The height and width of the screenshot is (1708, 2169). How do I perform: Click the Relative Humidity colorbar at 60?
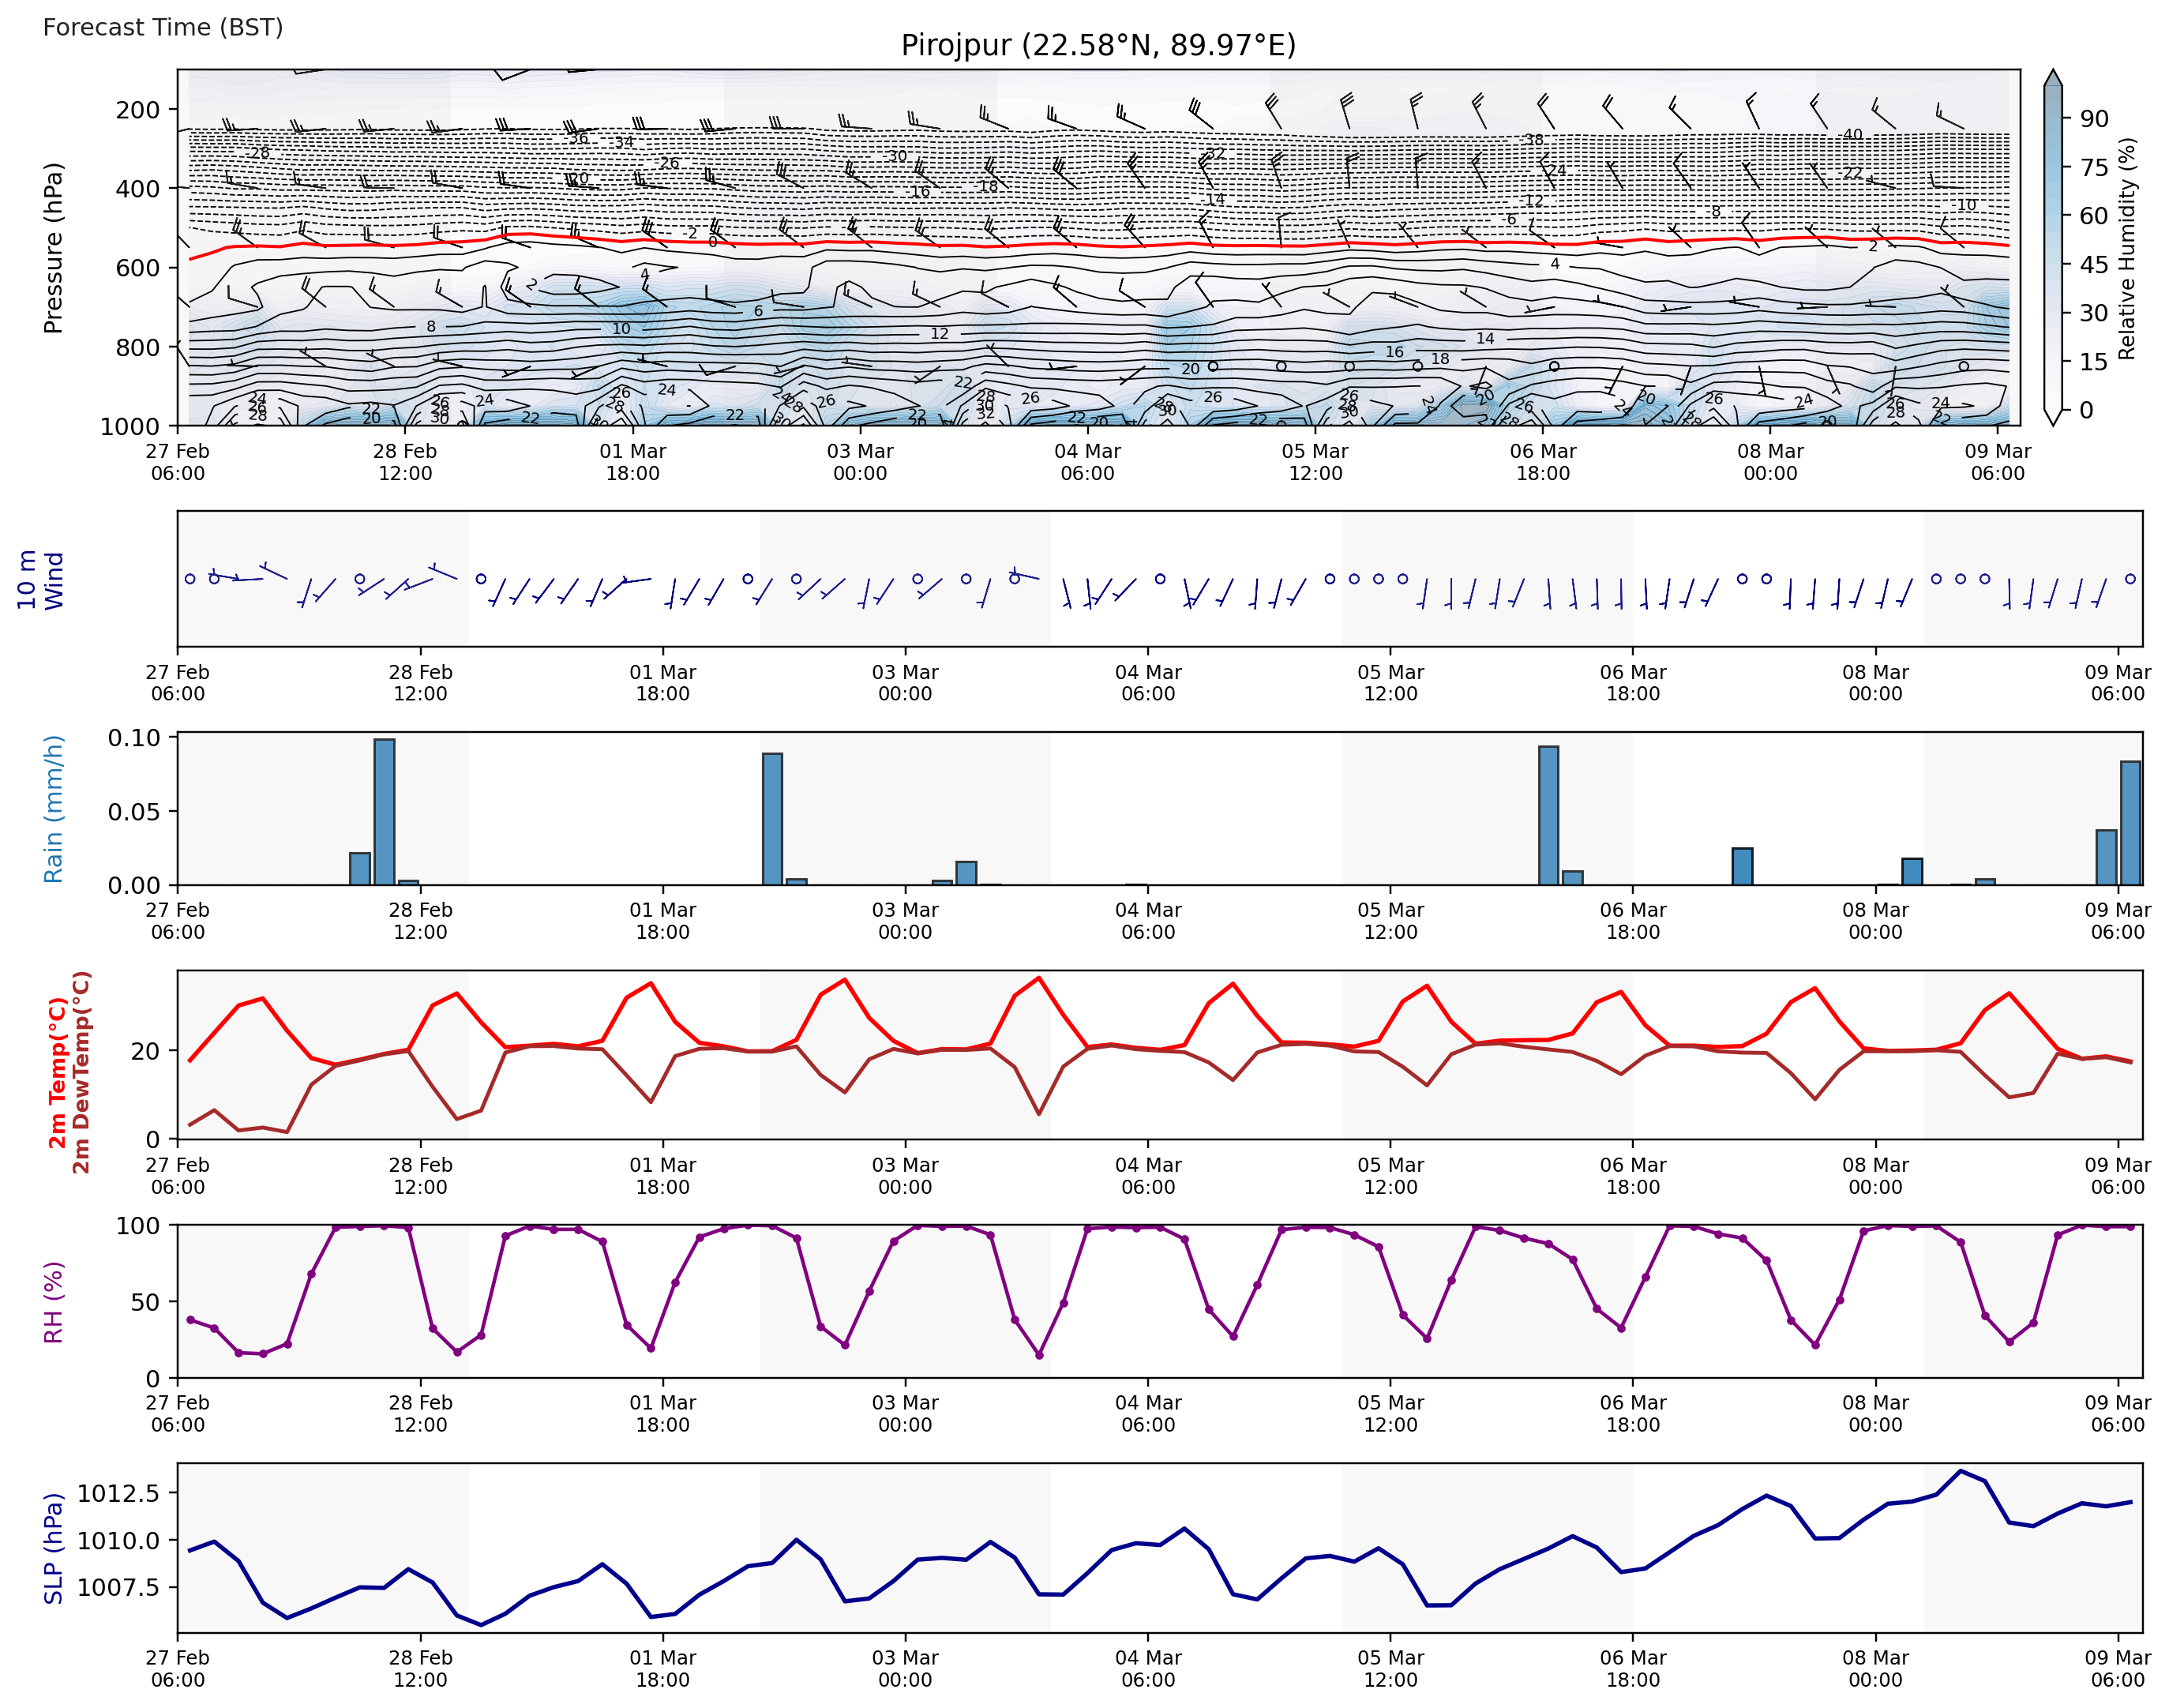(x=2052, y=216)
